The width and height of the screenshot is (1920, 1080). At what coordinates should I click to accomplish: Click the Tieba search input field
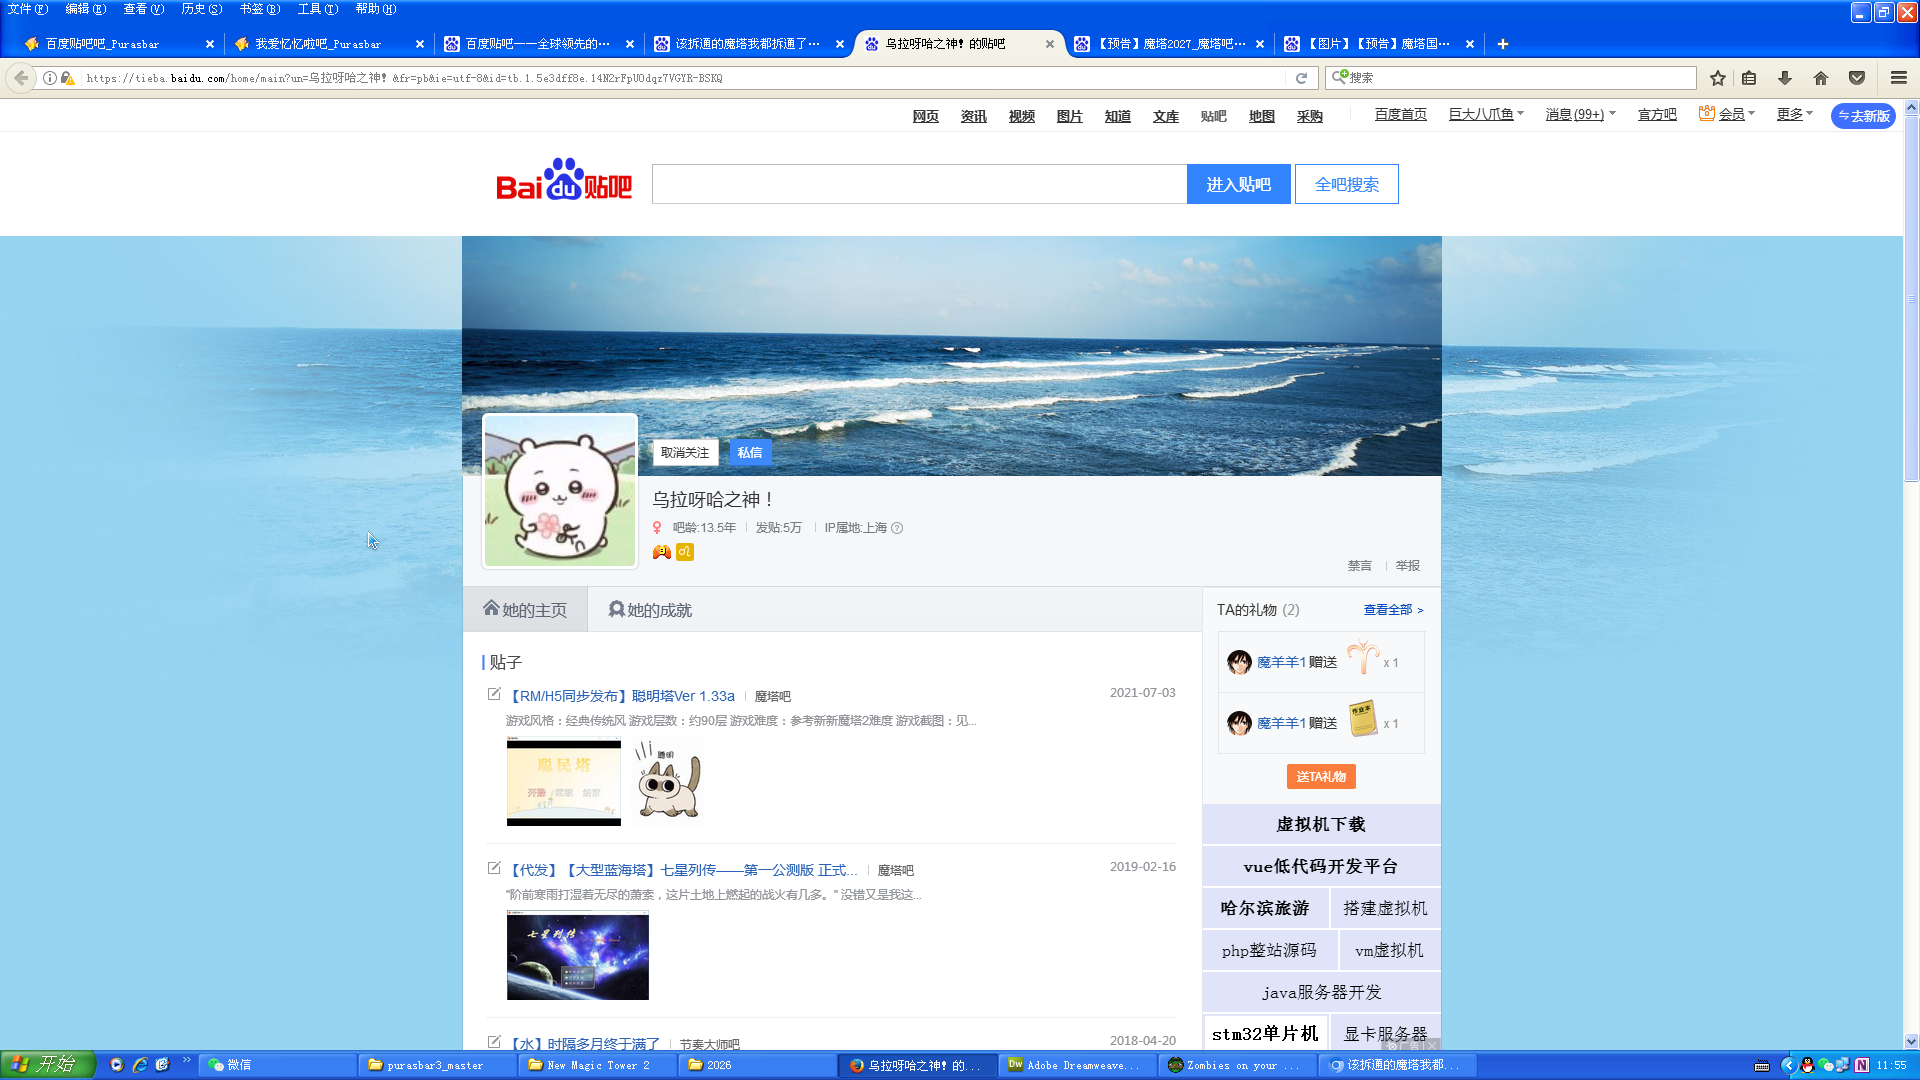coord(919,184)
